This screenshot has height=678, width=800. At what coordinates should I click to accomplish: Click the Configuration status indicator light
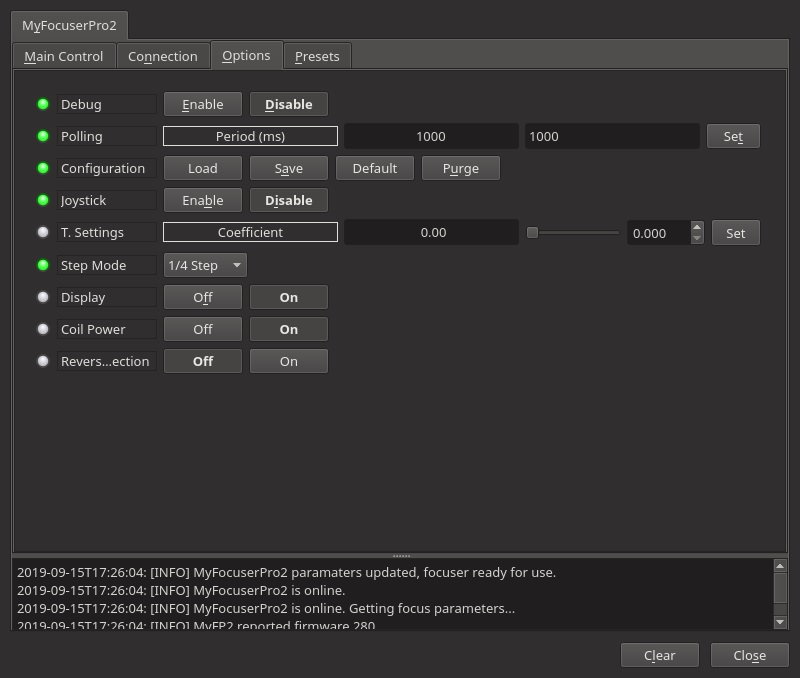tap(43, 168)
